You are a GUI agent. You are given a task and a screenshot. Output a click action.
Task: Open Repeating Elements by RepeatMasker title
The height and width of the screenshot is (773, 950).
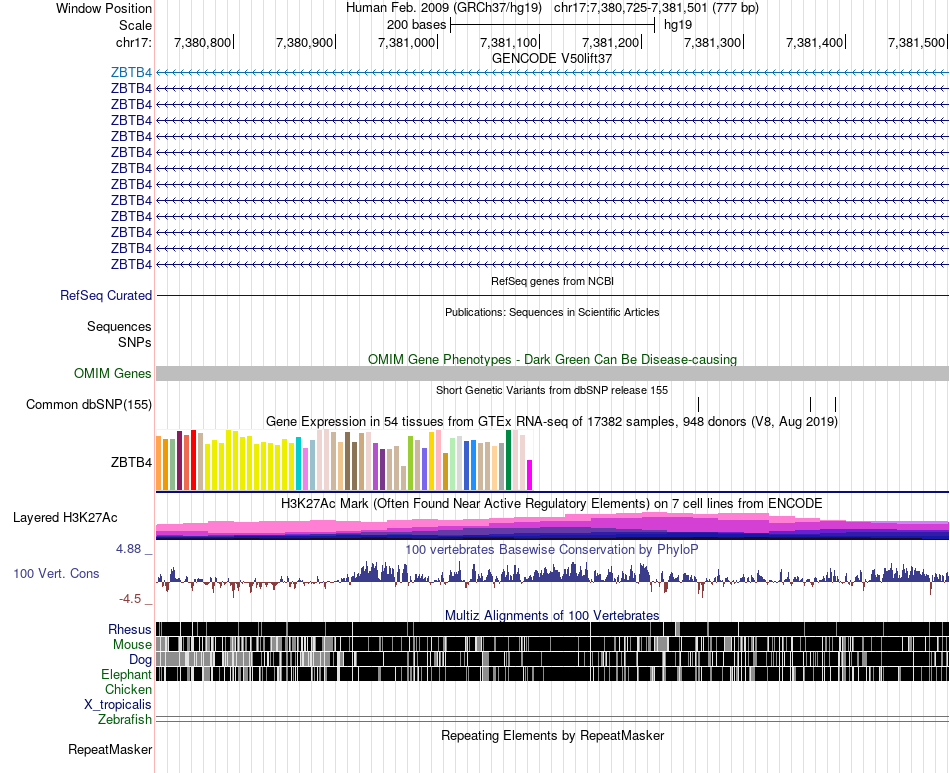(x=553, y=735)
